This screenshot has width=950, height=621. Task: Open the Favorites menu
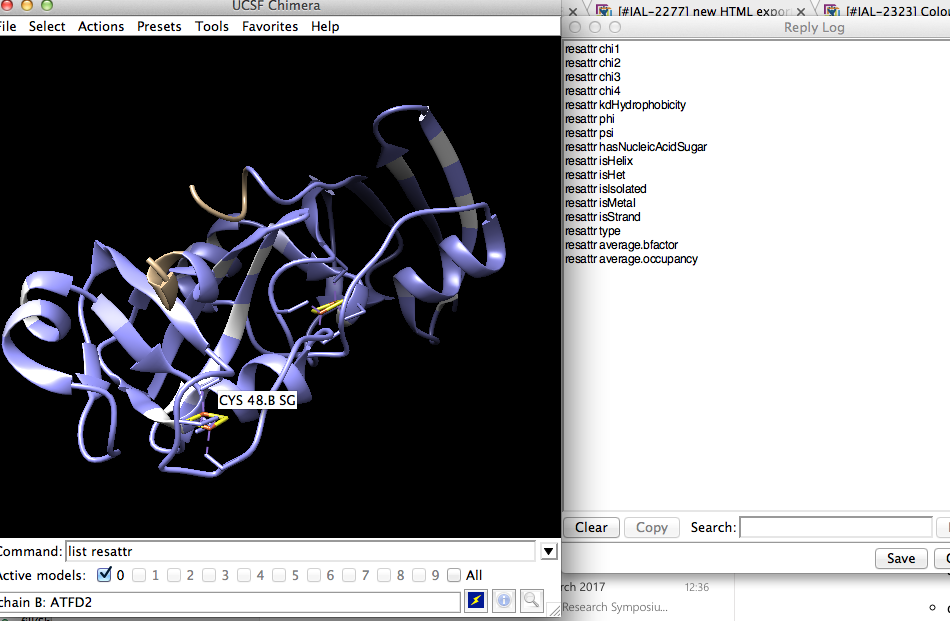tap(270, 26)
